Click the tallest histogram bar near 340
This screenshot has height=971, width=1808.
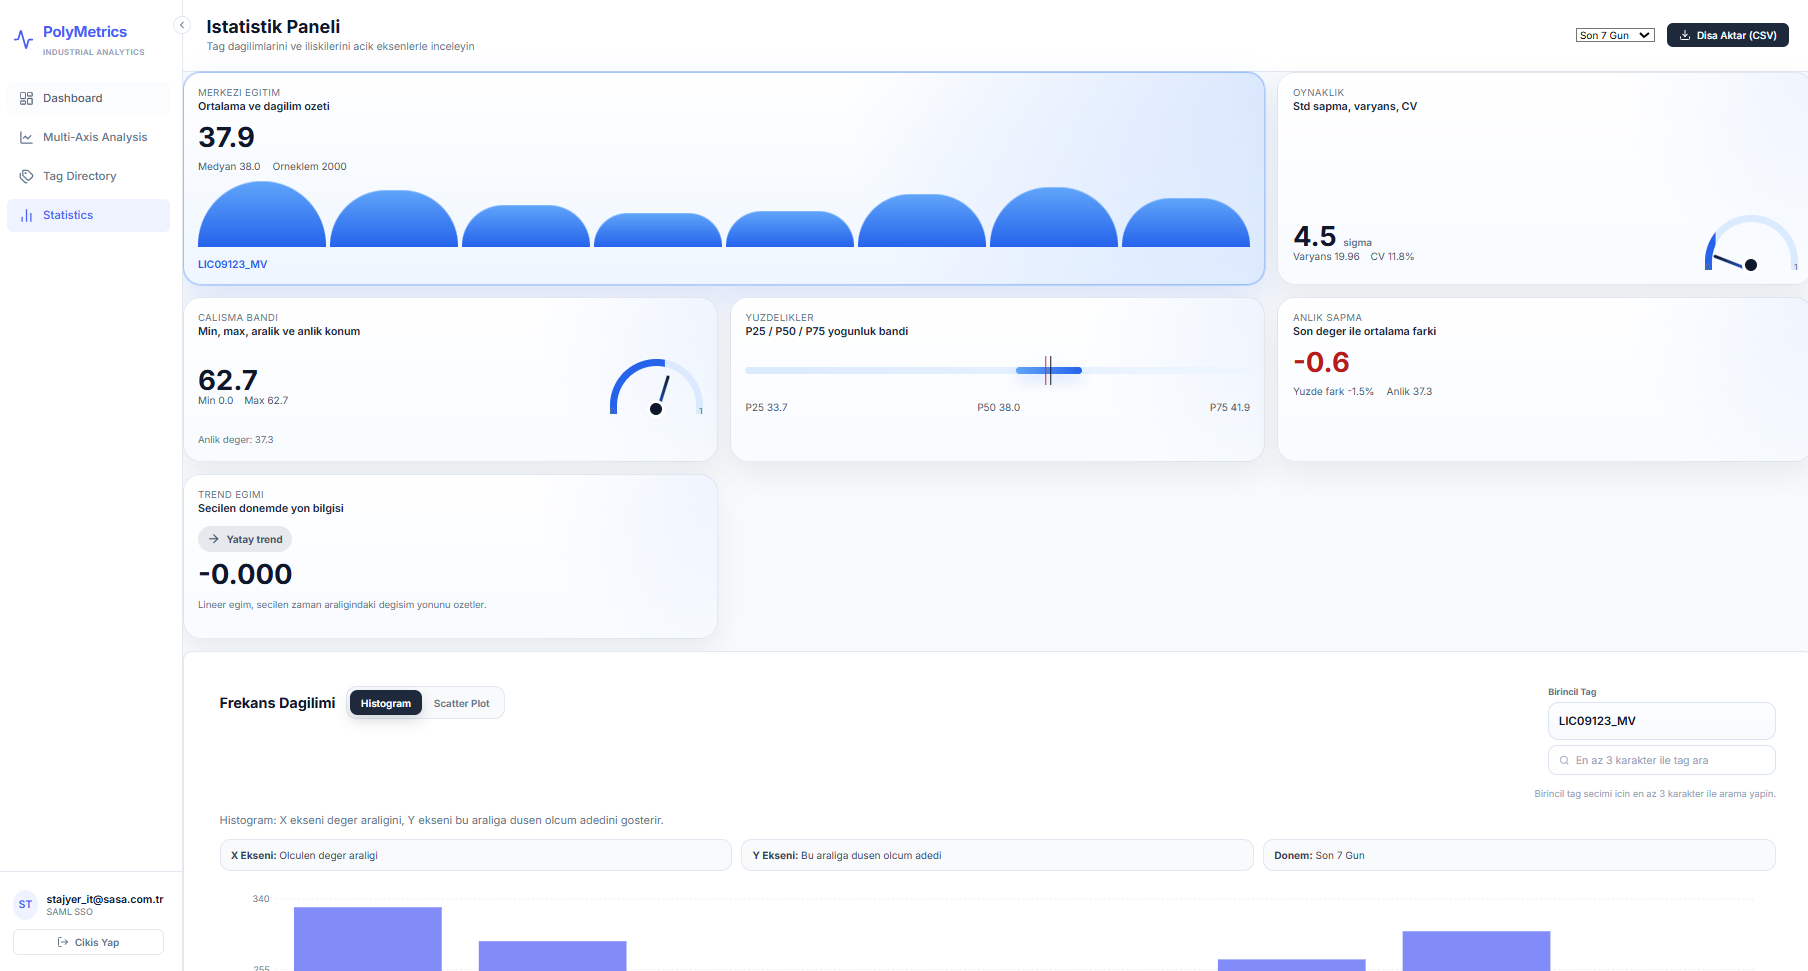(x=367, y=938)
